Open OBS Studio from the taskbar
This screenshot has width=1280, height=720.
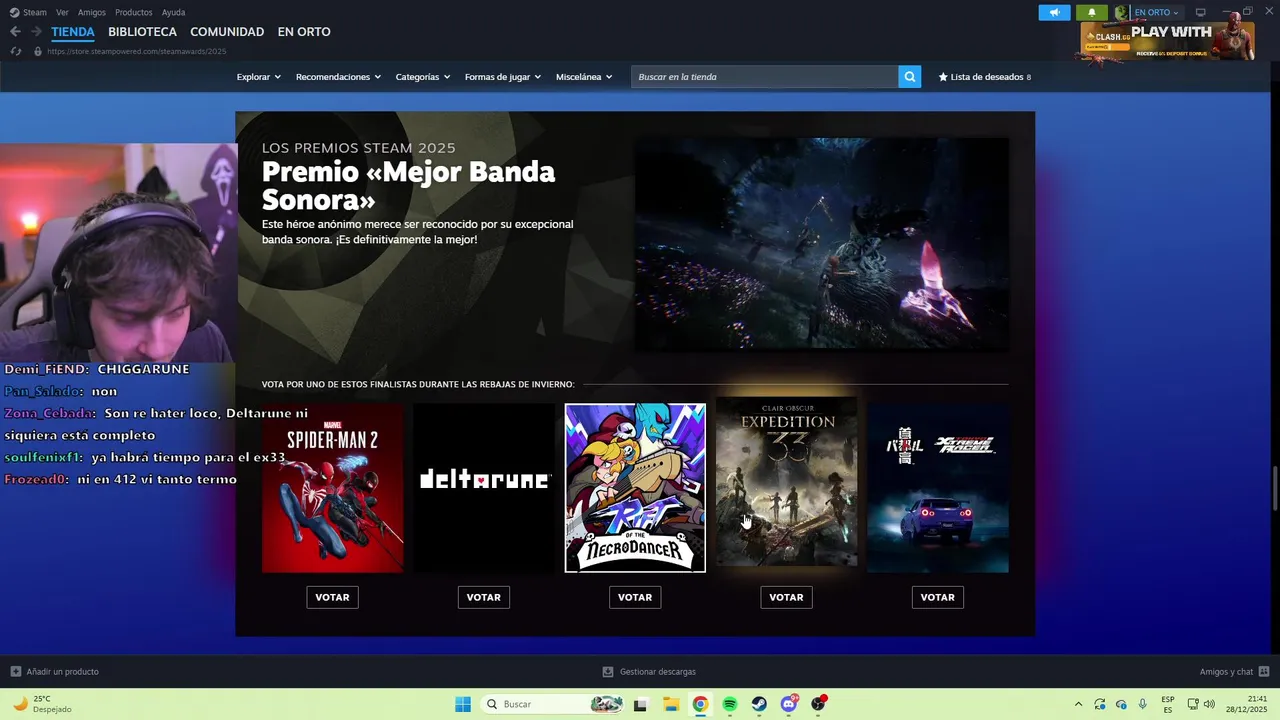(819, 704)
